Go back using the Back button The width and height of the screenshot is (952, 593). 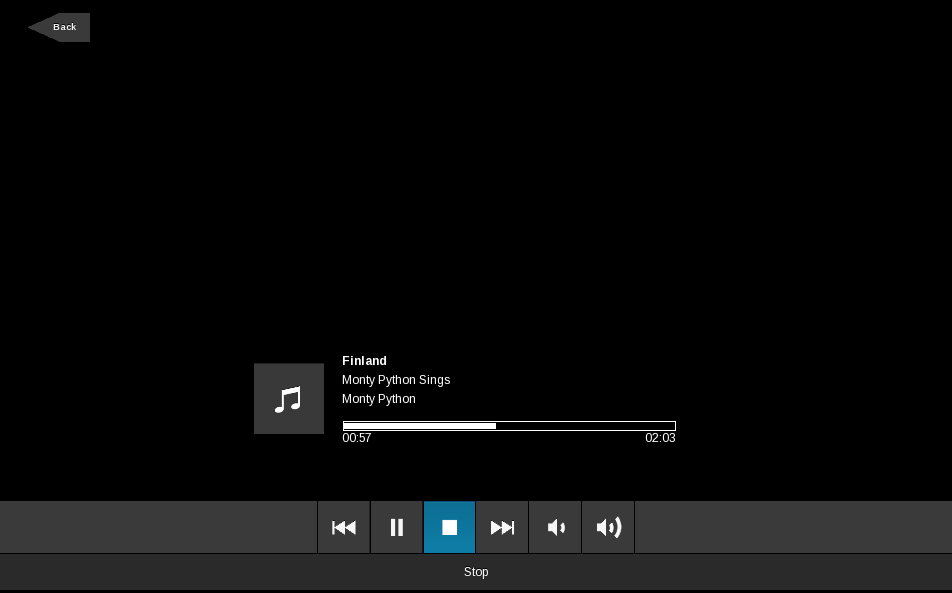[x=60, y=27]
